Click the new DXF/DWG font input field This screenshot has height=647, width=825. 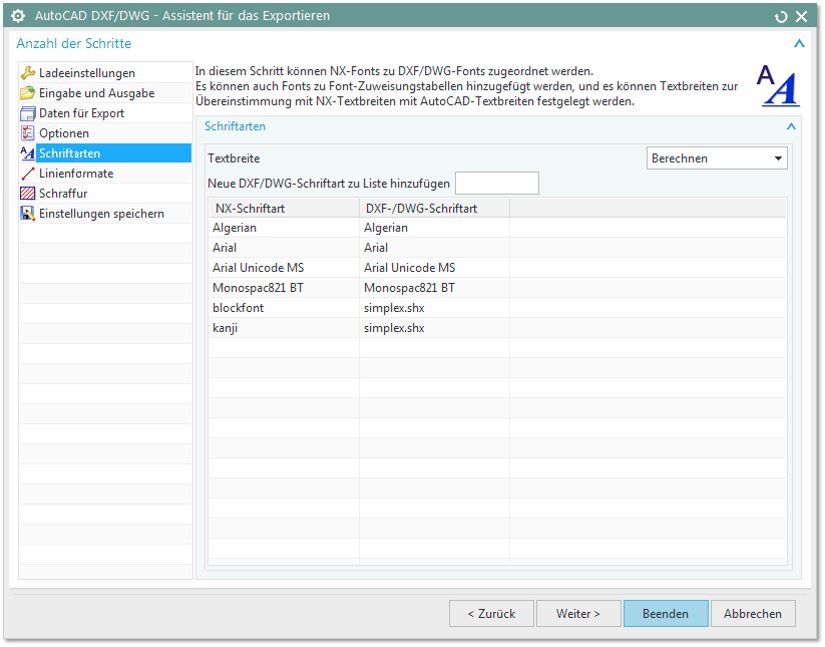pyautogui.click(x=496, y=183)
